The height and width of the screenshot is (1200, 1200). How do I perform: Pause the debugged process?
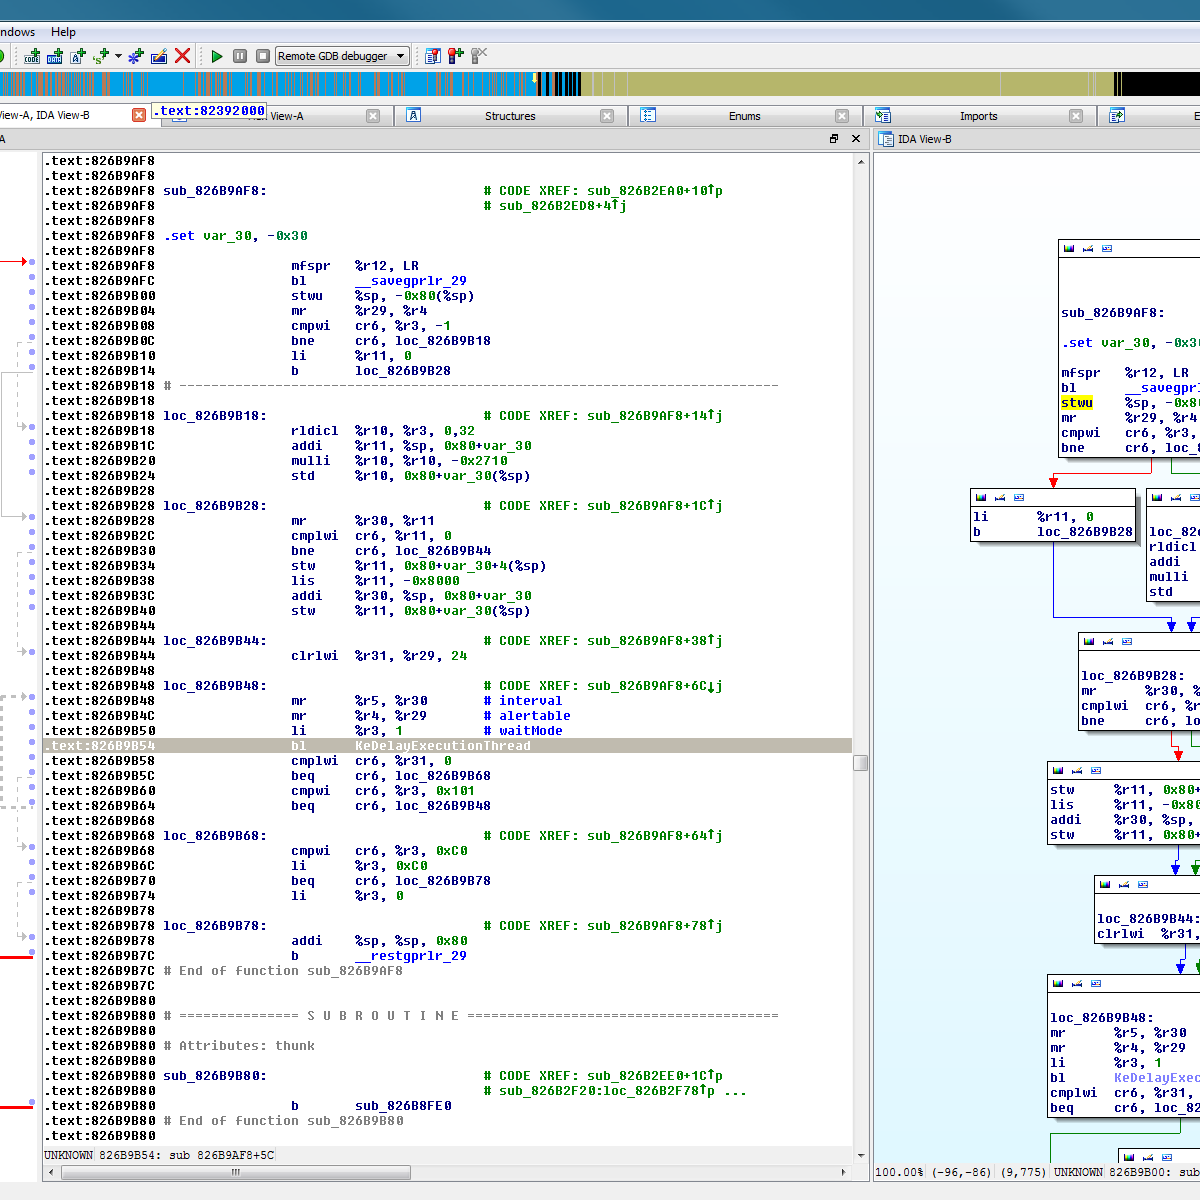[x=240, y=56]
